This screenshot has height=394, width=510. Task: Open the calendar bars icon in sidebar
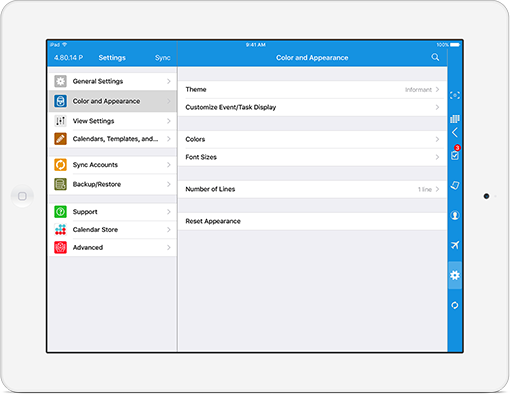point(455,119)
